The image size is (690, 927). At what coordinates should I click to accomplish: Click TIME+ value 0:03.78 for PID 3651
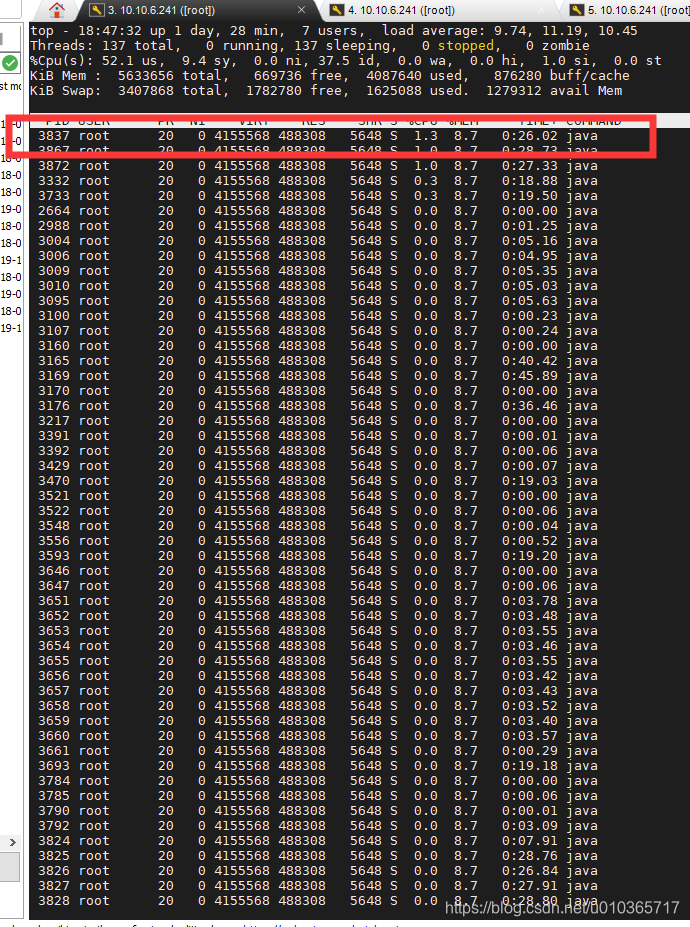(530, 601)
